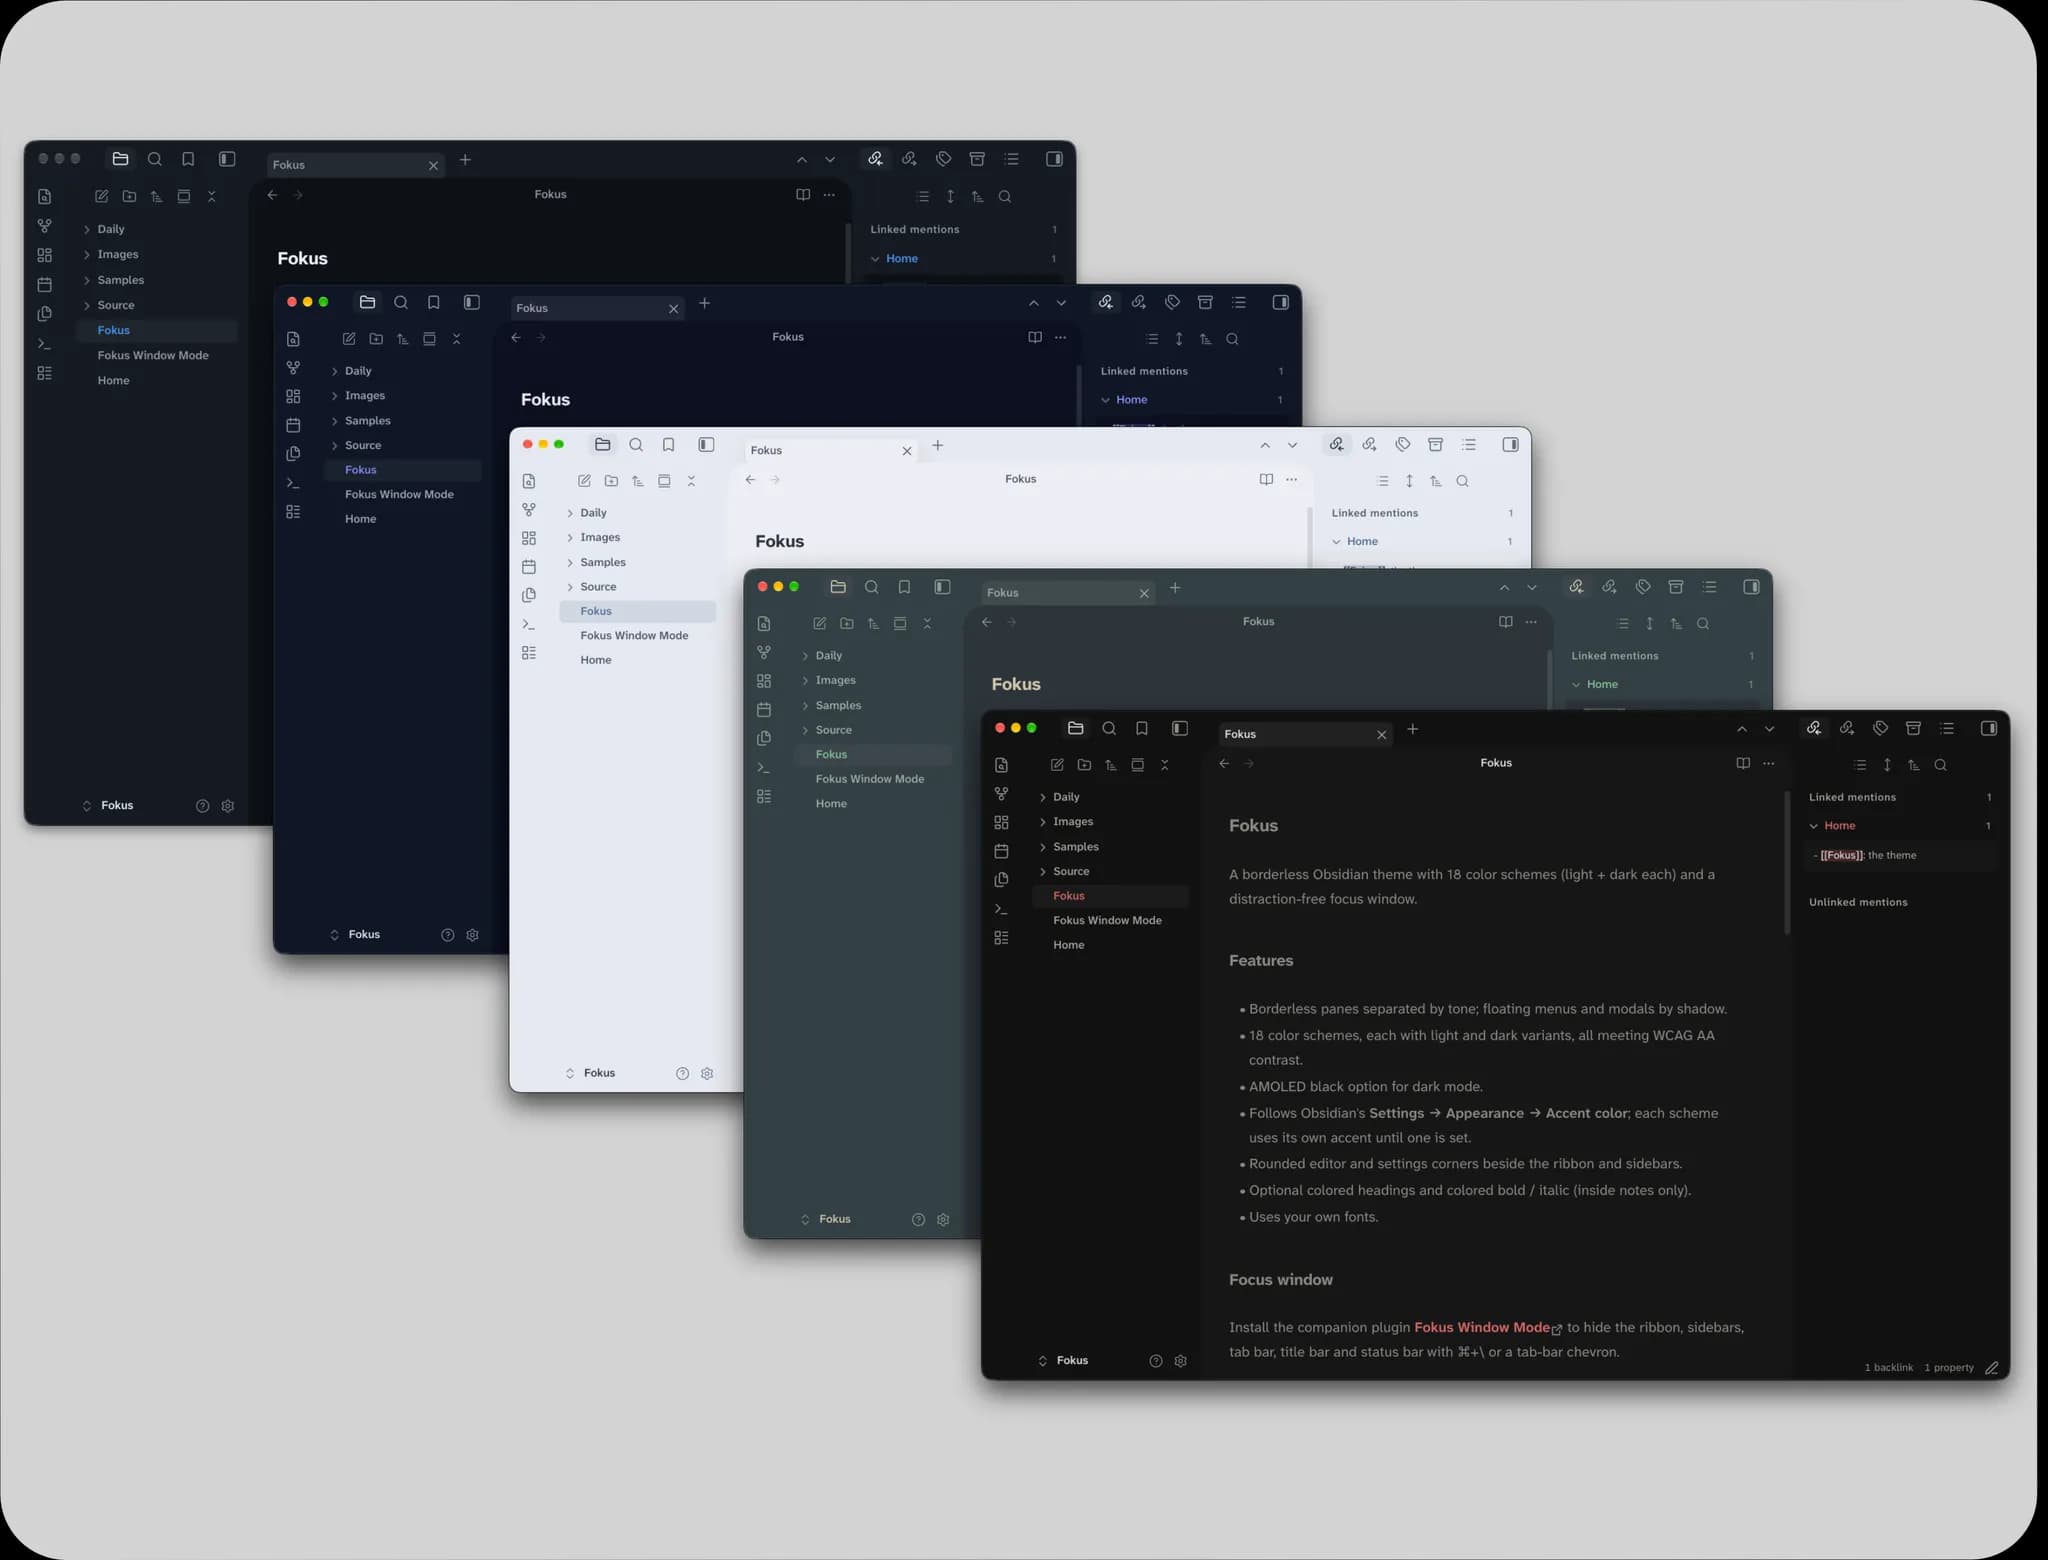Viewport: 2048px width, 1560px height.
Task: Show outline panel in front window sidebar
Action: 1947,729
